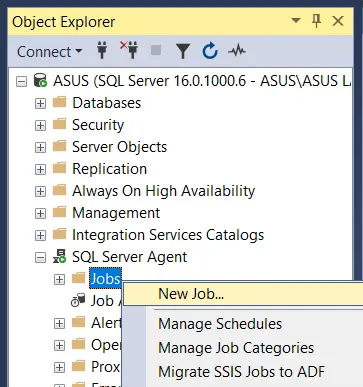Click the Filter funnel icon
363x387 pixels.
point(183,51)
